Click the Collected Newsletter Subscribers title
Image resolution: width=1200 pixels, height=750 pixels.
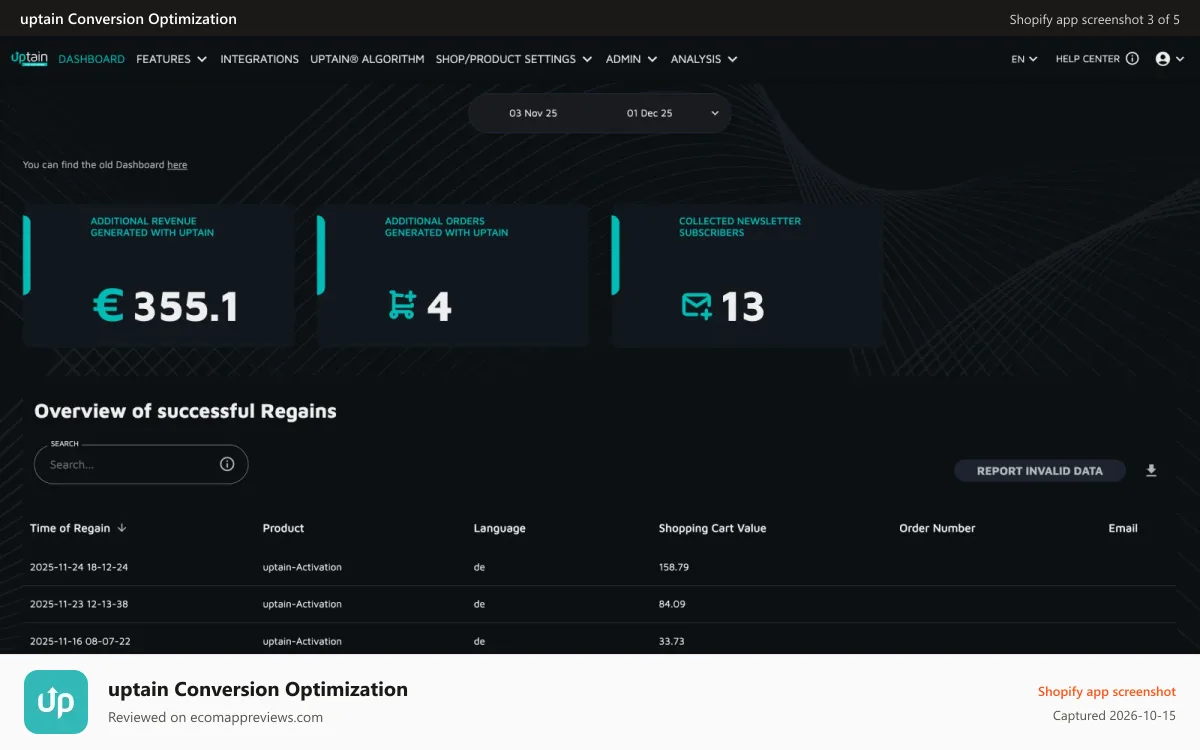click(x=740, y=227)
